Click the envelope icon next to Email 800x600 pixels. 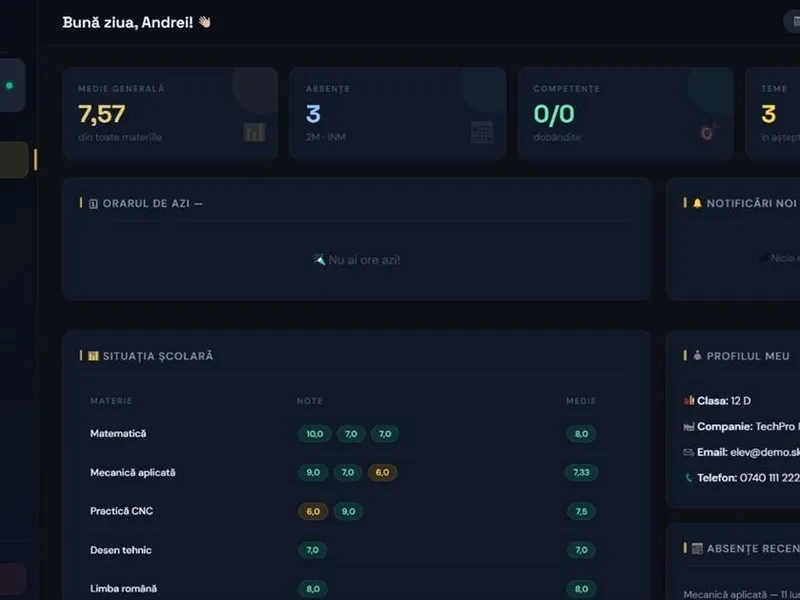[x=689, y=452]
